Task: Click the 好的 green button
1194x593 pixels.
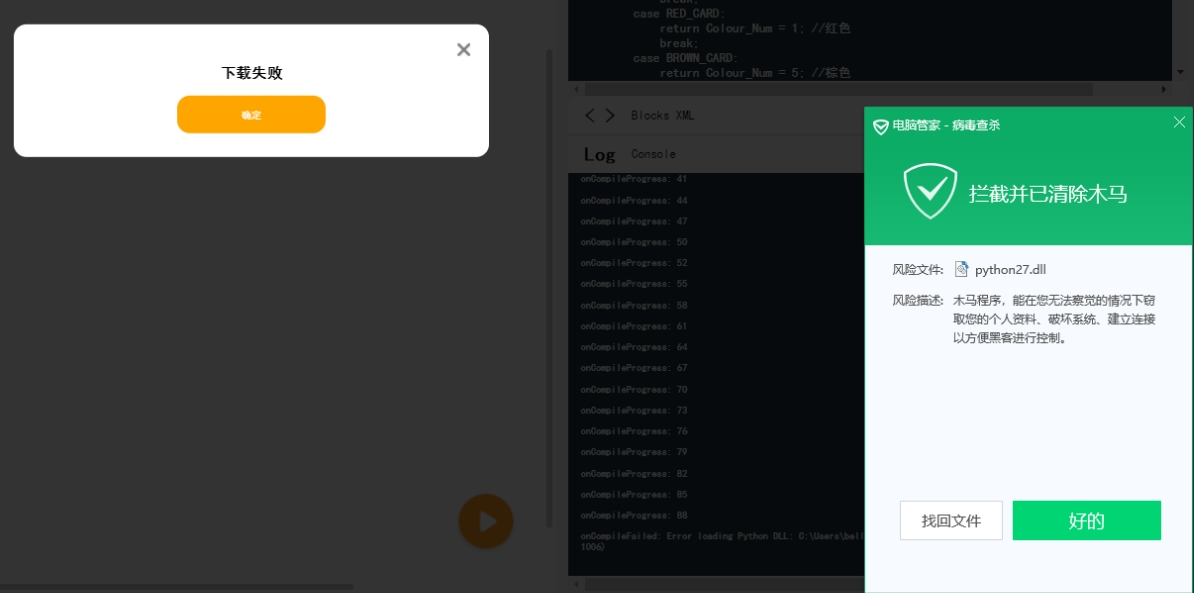Action: click(x=1087, y=521)
